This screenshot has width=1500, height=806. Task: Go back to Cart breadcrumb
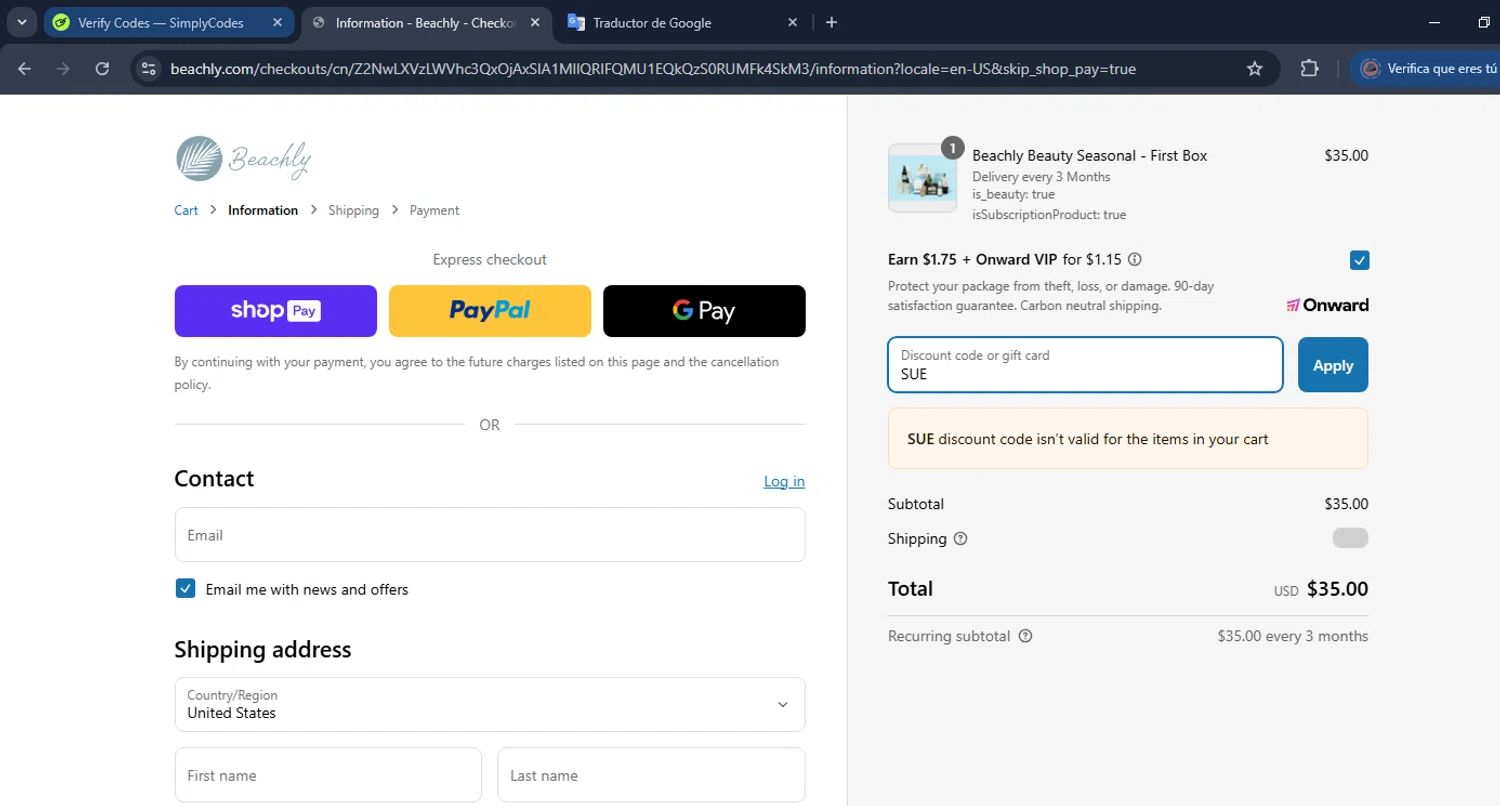186,210
